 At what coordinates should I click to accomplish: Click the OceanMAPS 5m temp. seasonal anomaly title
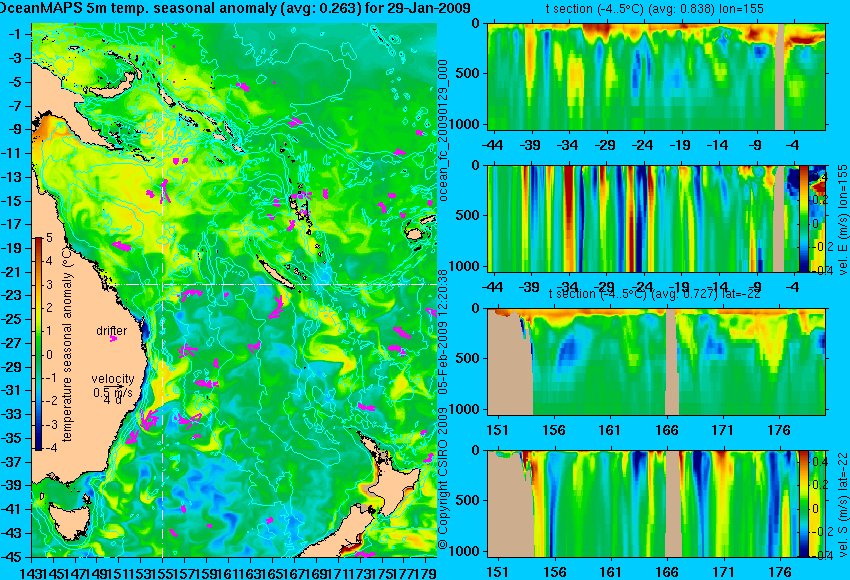pyautogui.click(x=235, y=9)
